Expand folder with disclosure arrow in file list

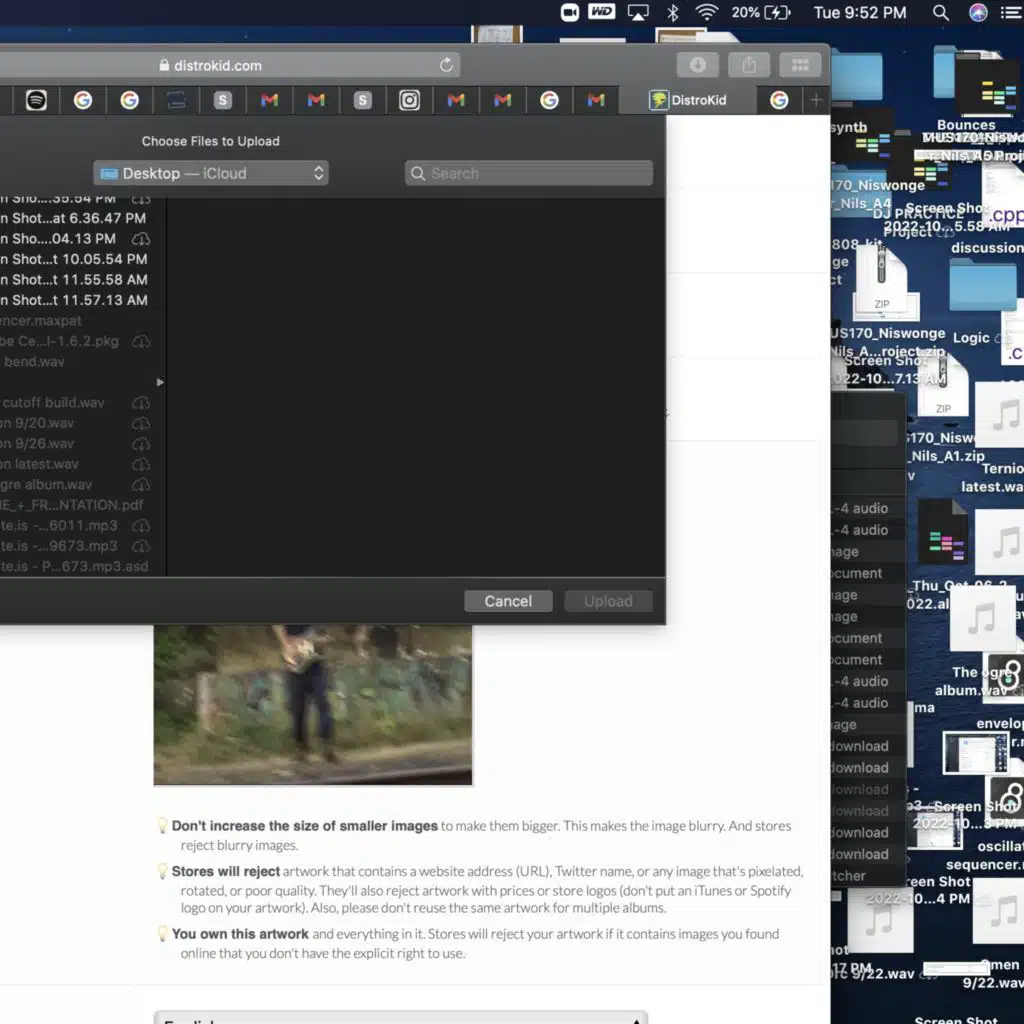click(160, 382)
